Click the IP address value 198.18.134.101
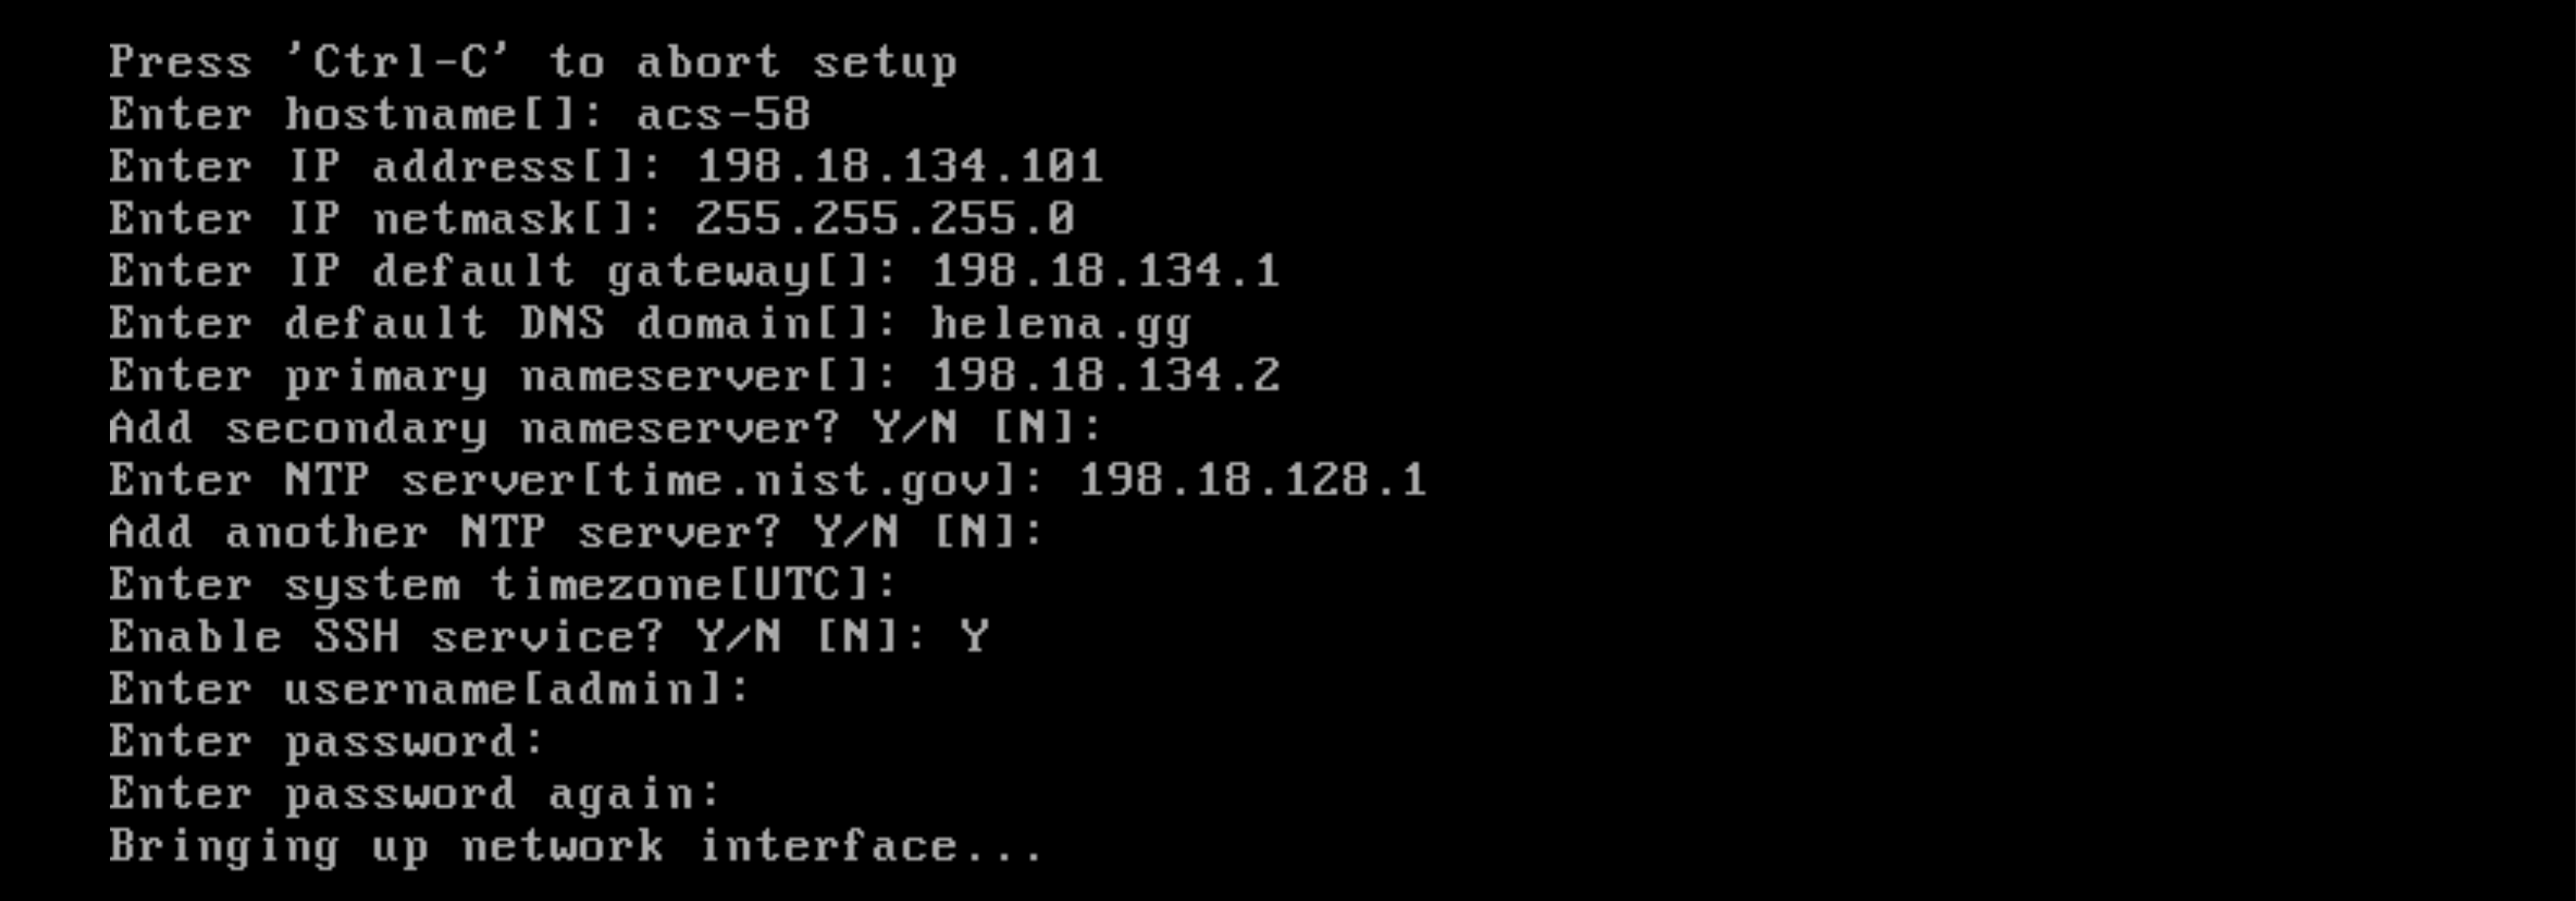This screenshot has height=901, width=2576. point(899,166)
